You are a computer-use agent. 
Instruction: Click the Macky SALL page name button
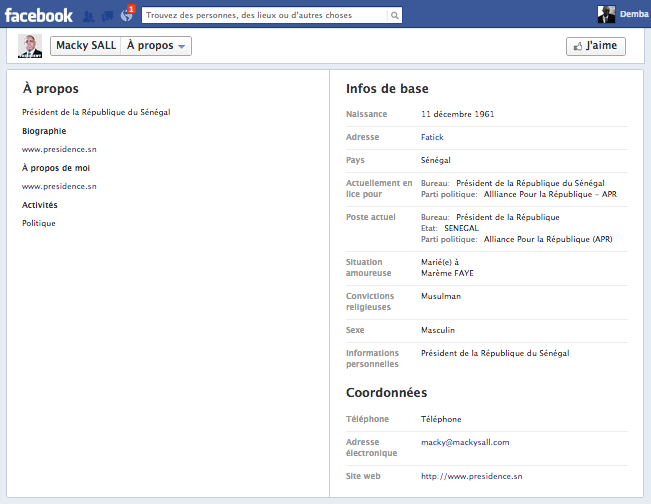point(86,45)
